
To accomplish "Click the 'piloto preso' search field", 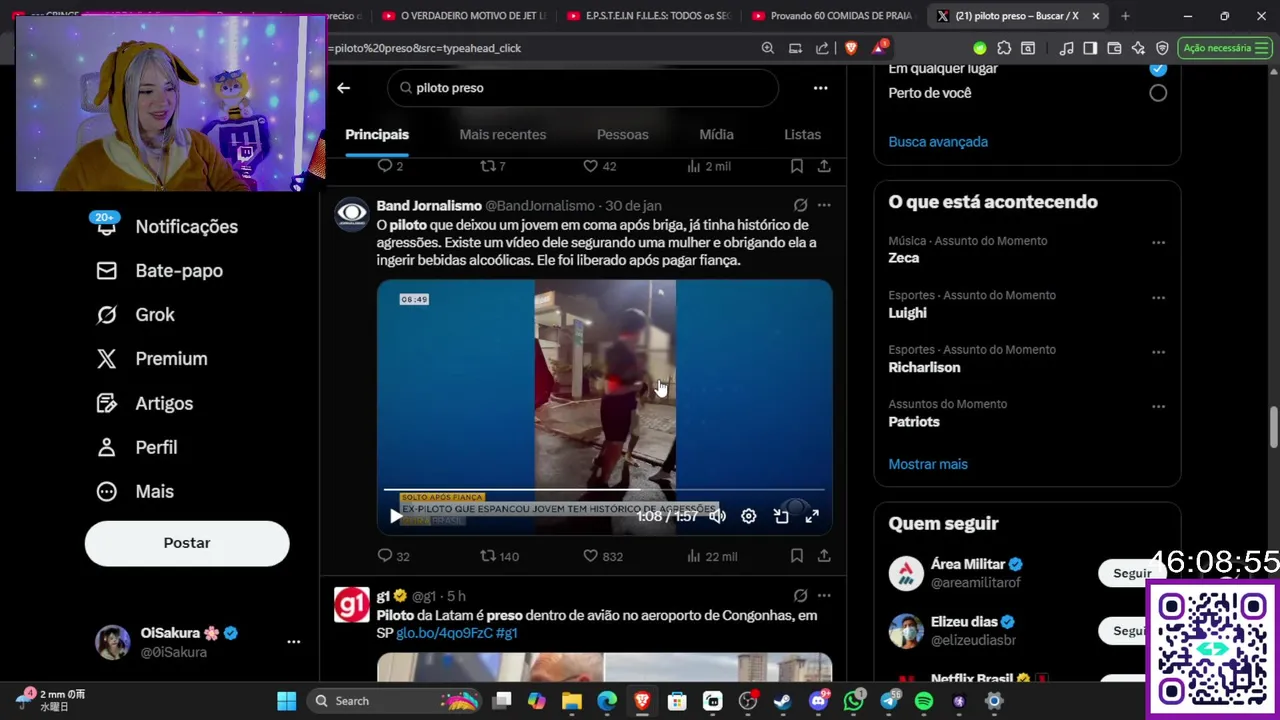I will [583, 88].
